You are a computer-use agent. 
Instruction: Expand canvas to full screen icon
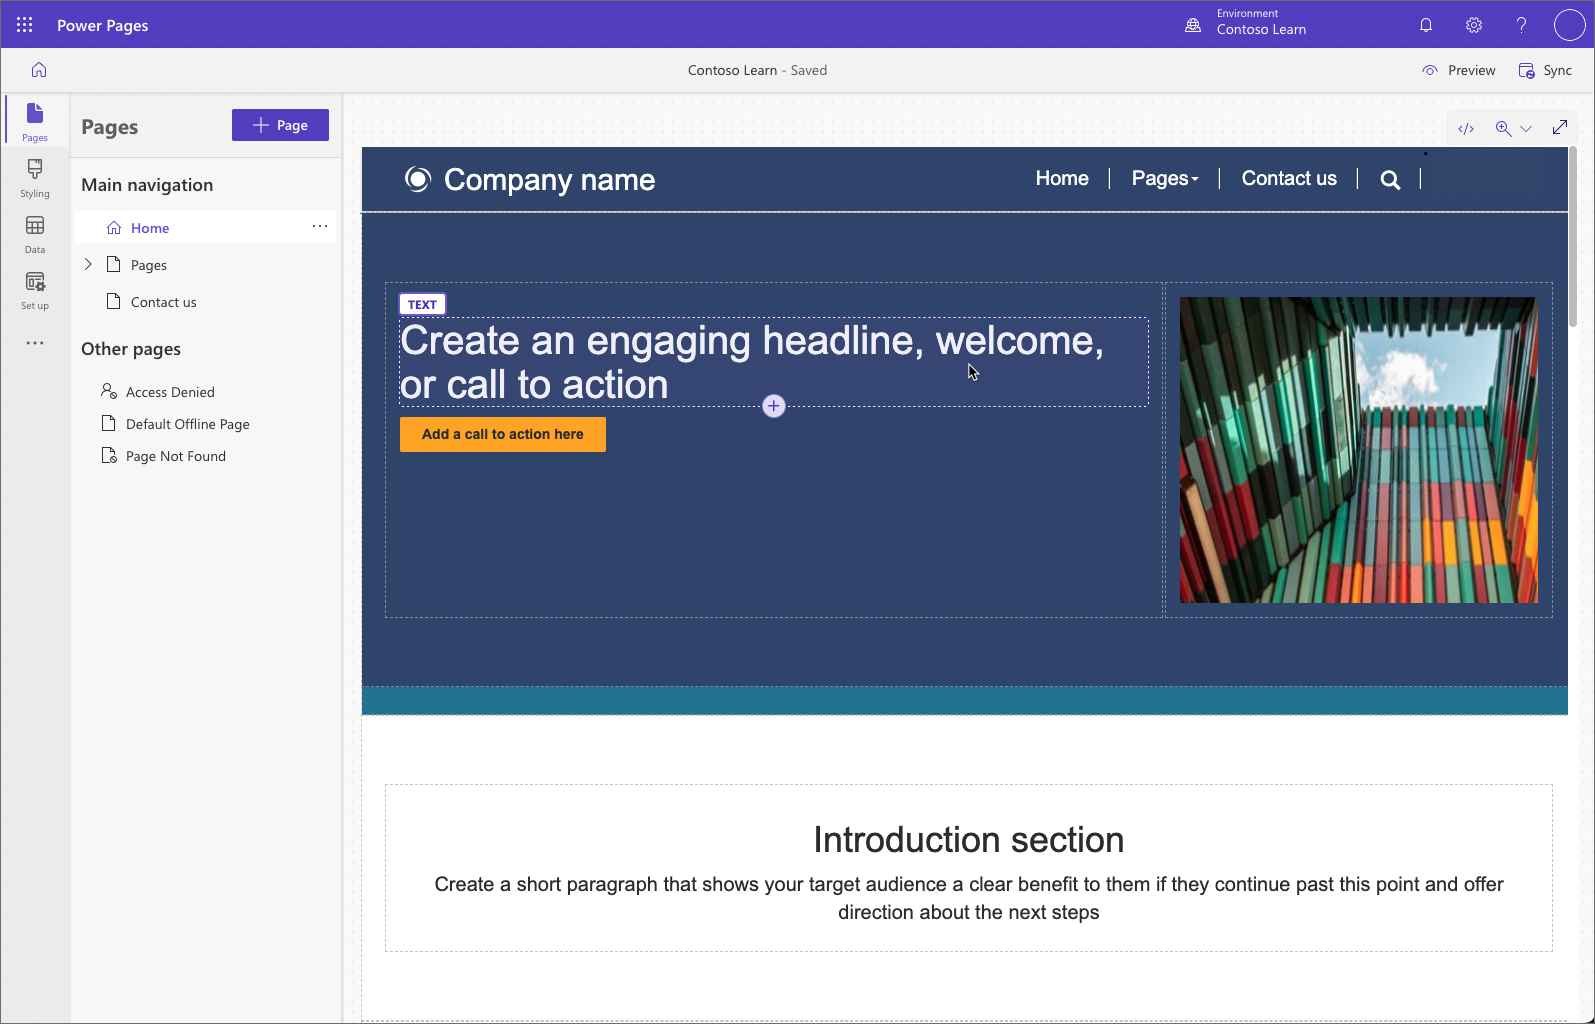point(1560,127)
